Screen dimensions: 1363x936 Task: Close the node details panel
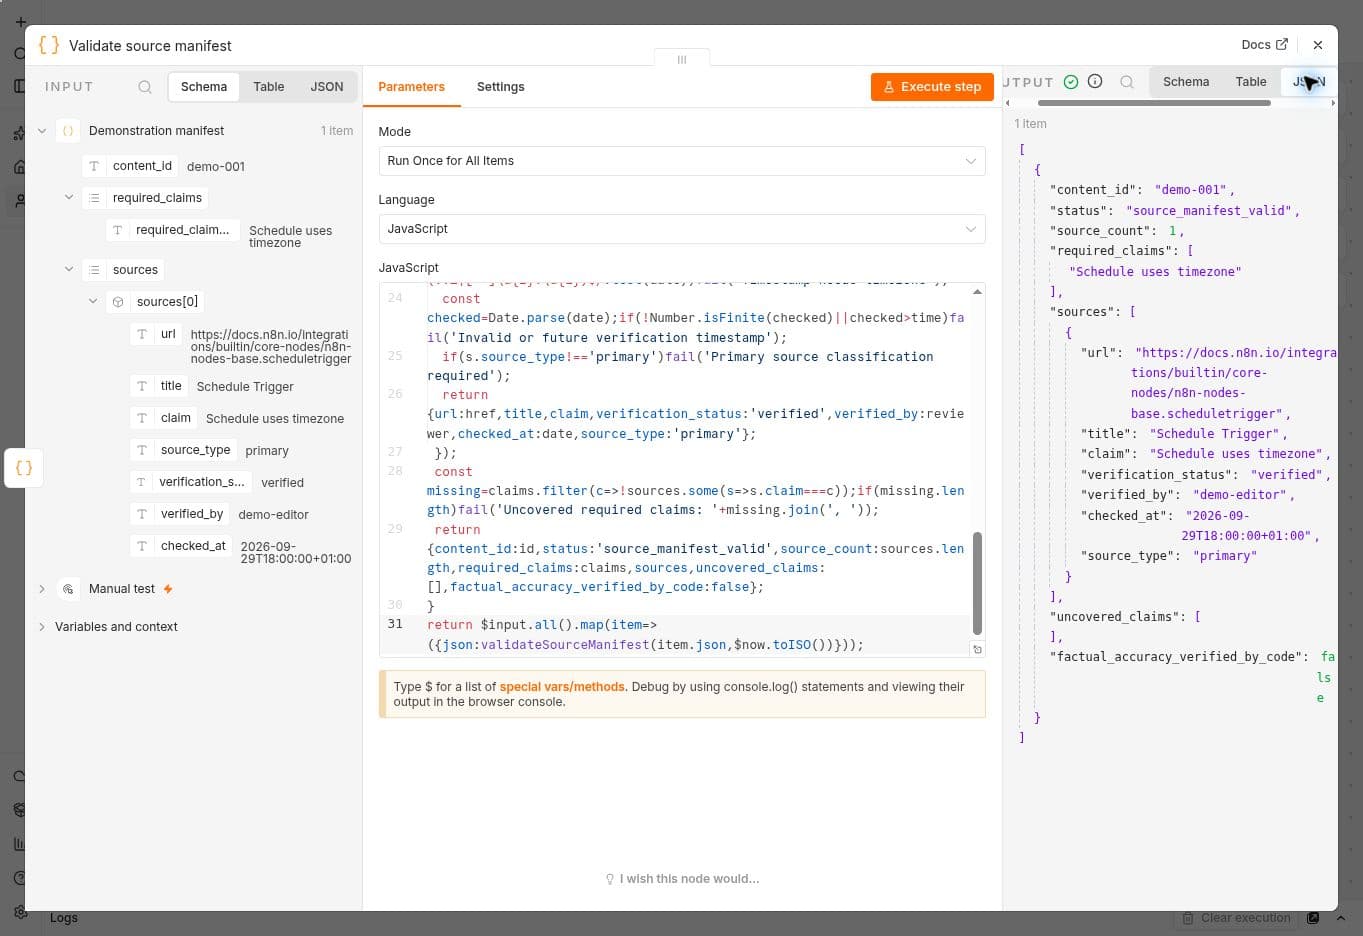tap(1318, 45)
